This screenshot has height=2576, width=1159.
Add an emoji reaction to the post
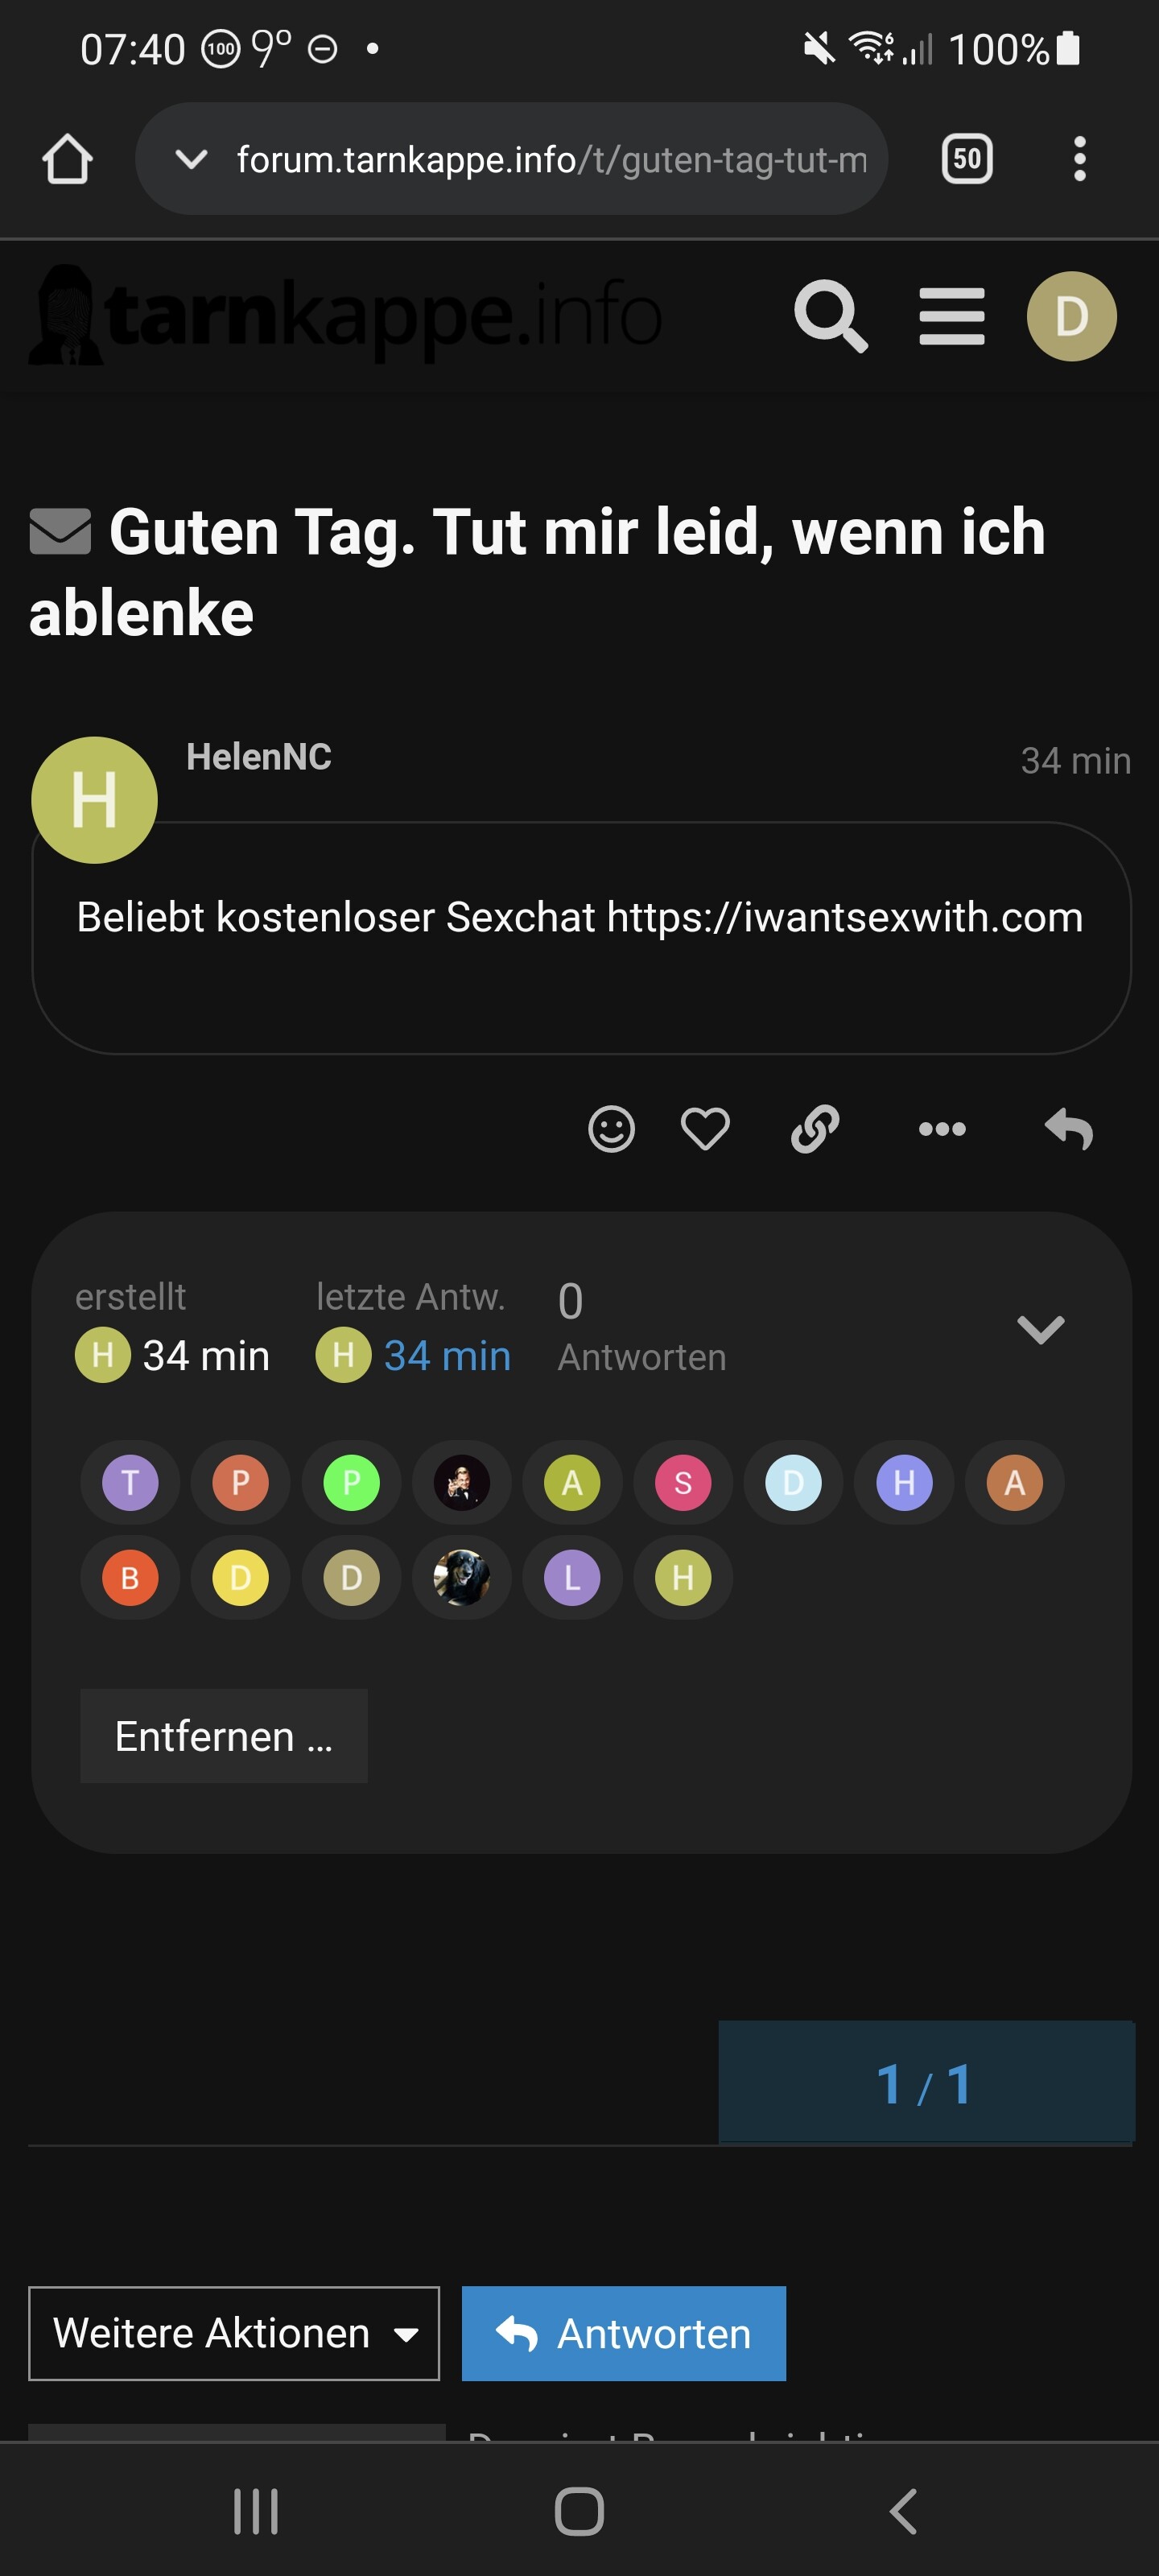click(x=611, y=1129)
